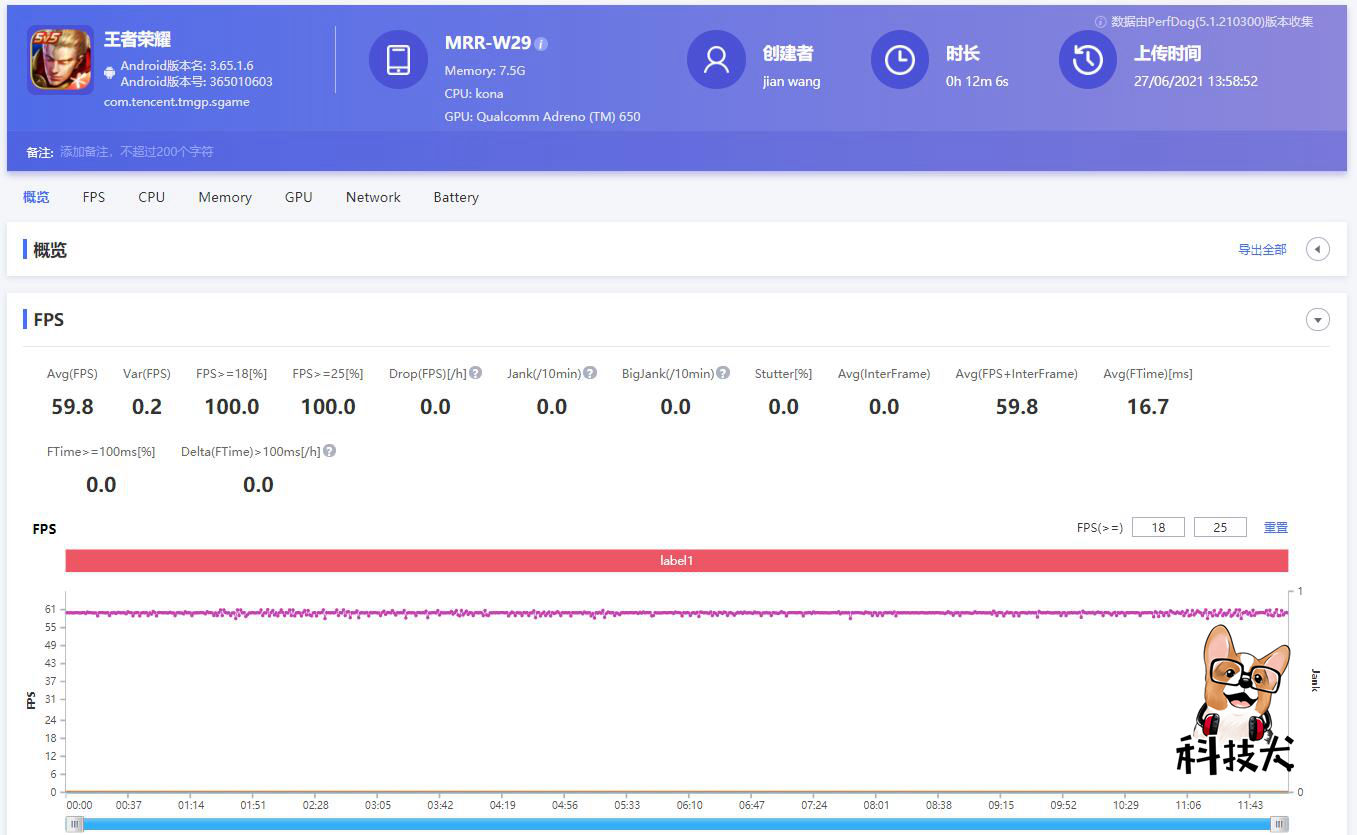
Task: Open the Battery tab
Action: click(x=455, y=197)
